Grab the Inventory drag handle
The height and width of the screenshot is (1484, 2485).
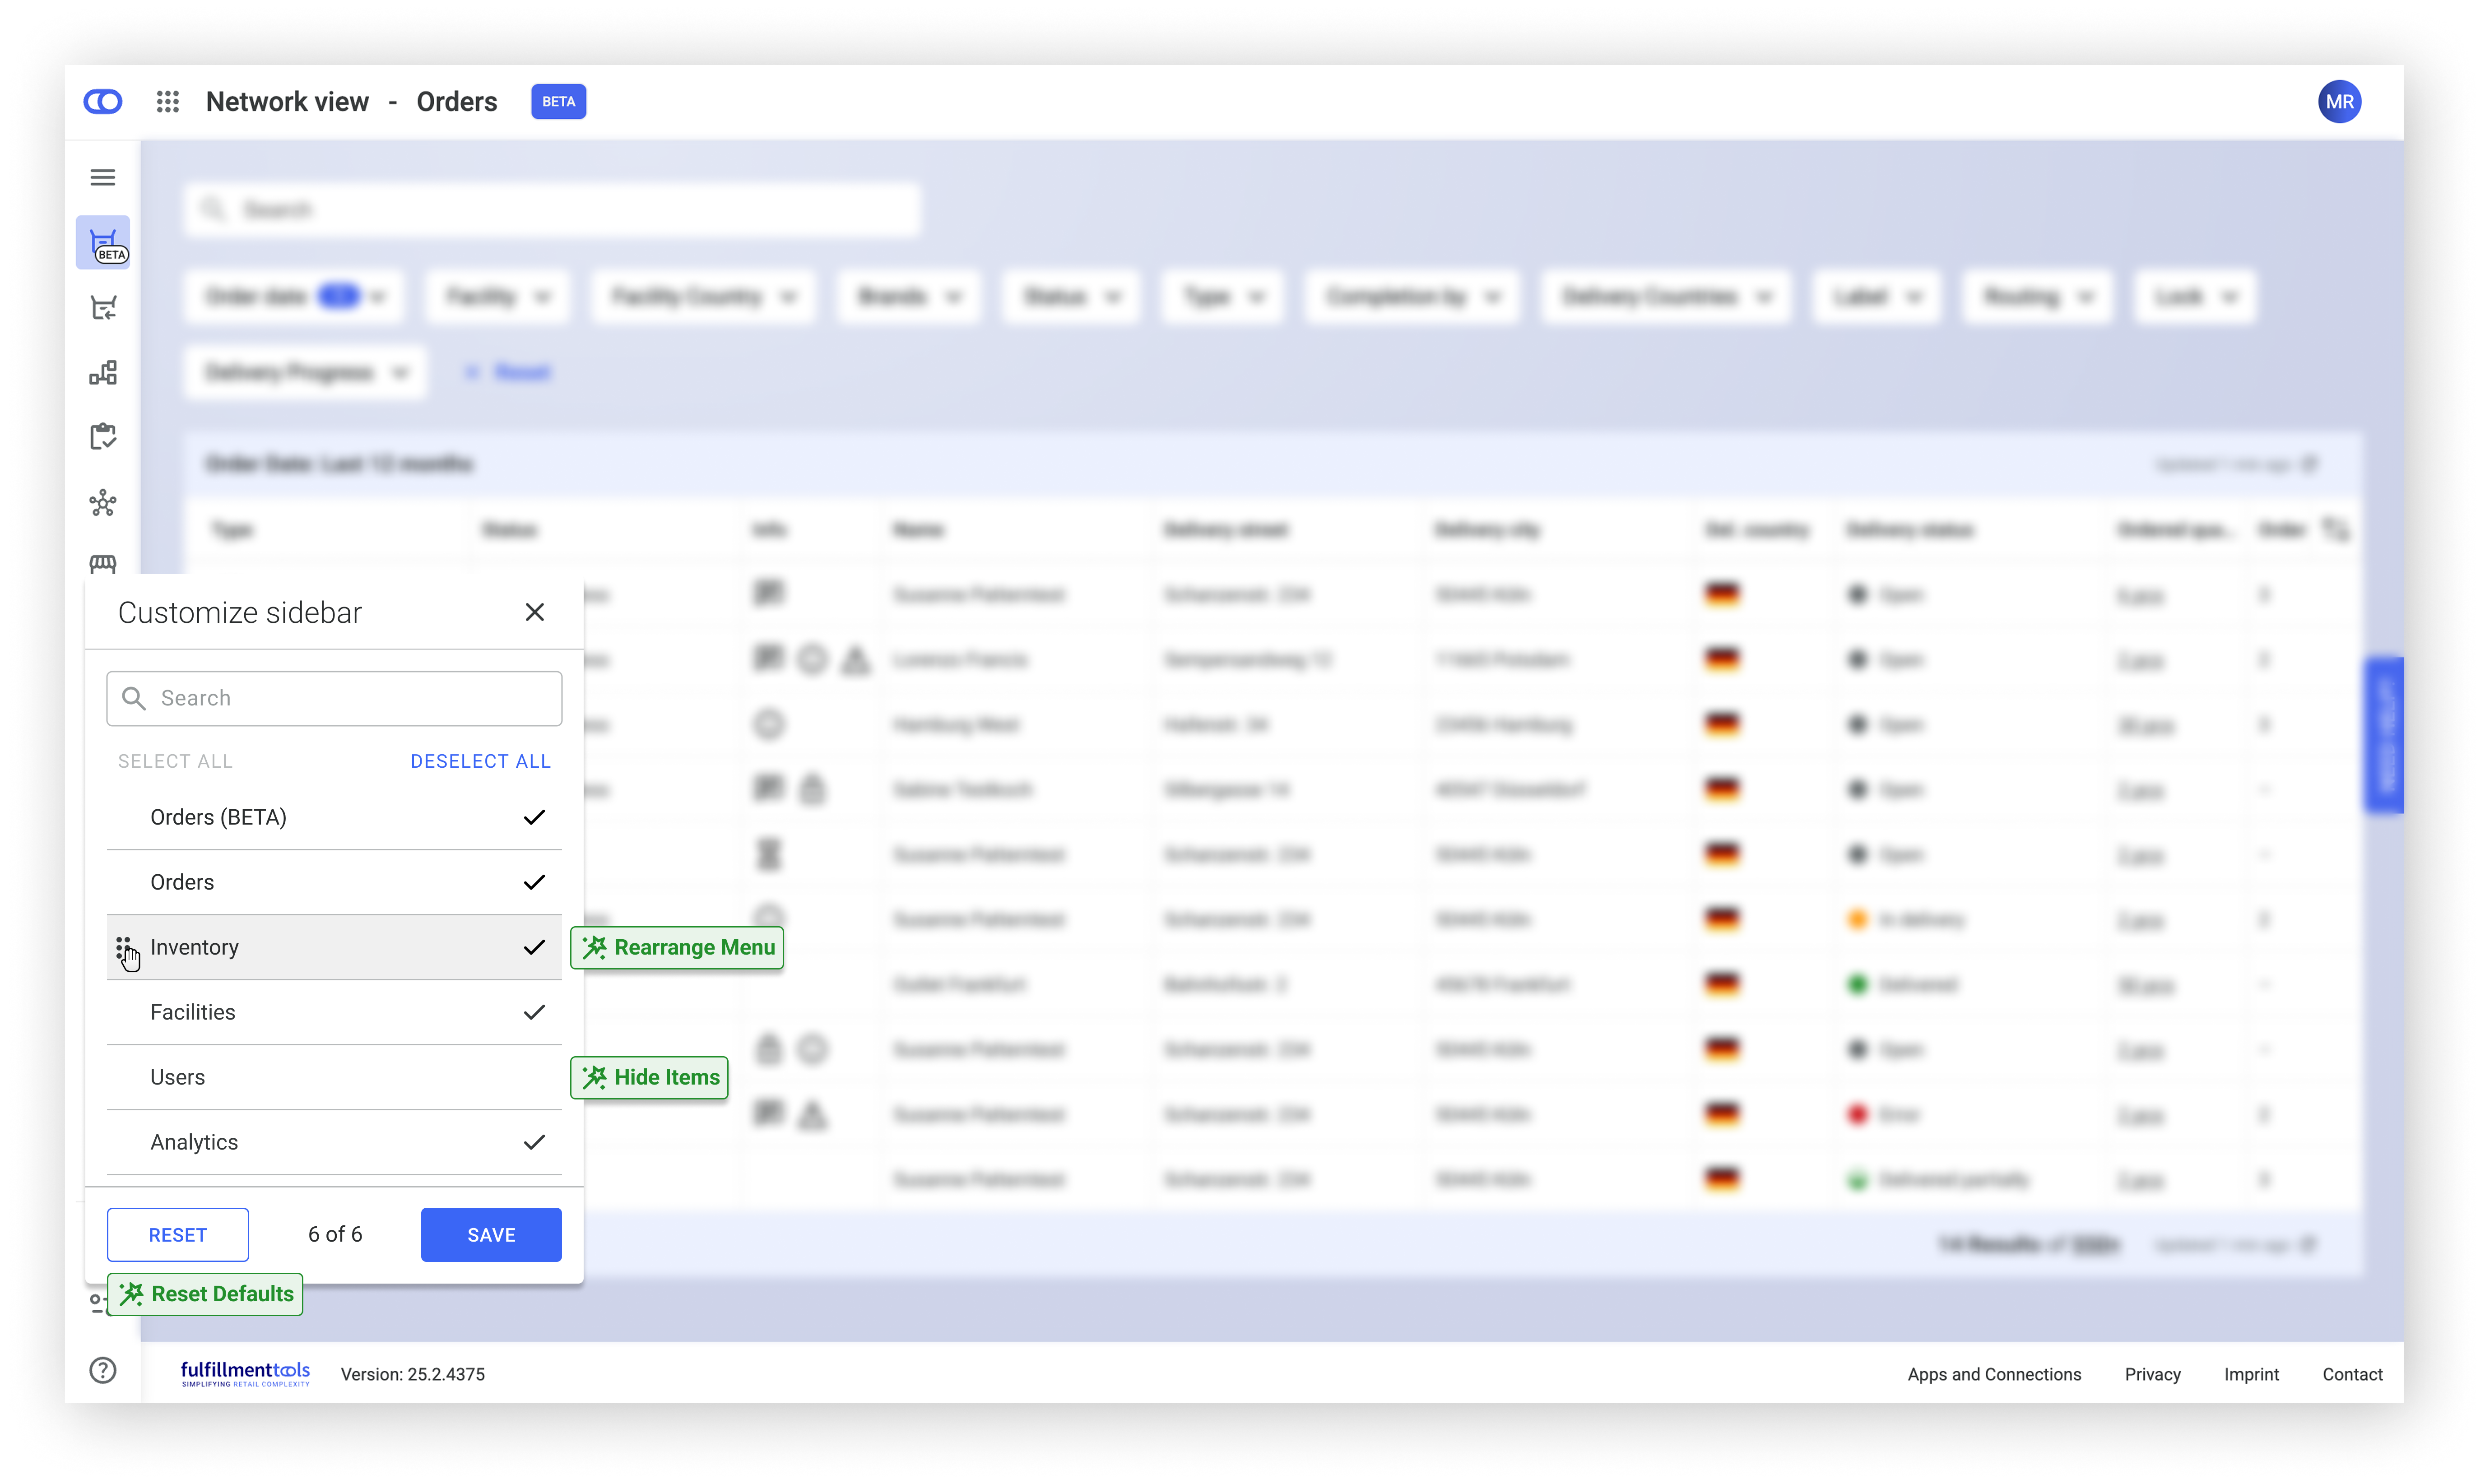(123, 947)
